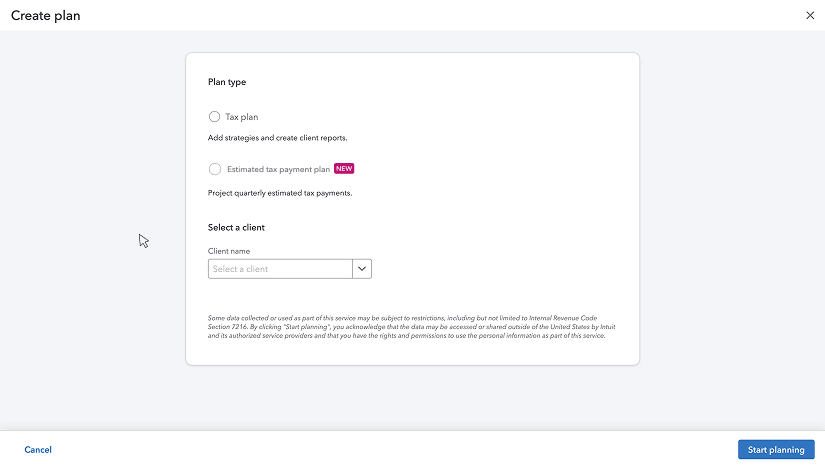
Task: Click the Start planning button
Action: (x=776, y=450)
